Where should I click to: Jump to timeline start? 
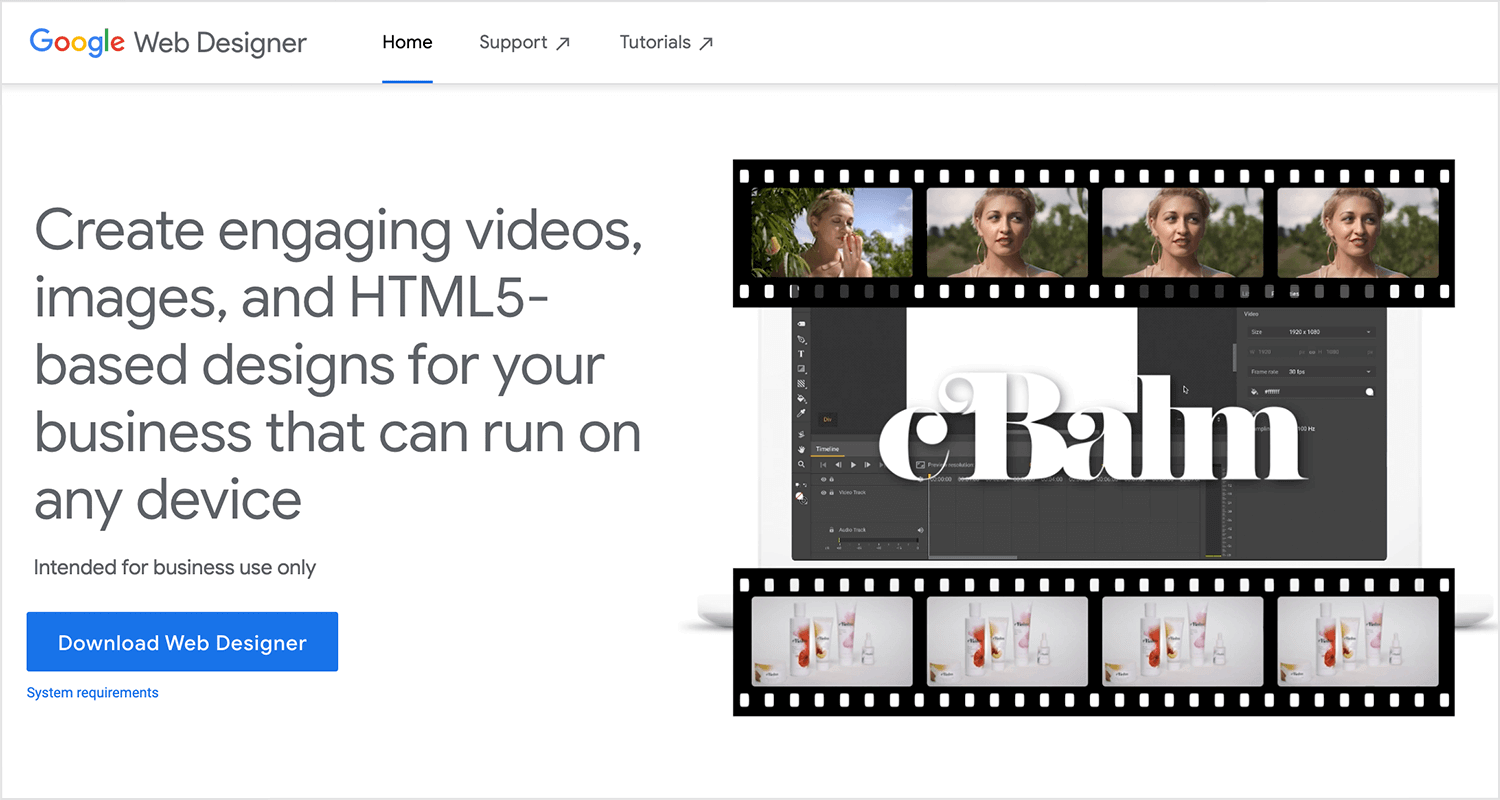pos(823,464)
